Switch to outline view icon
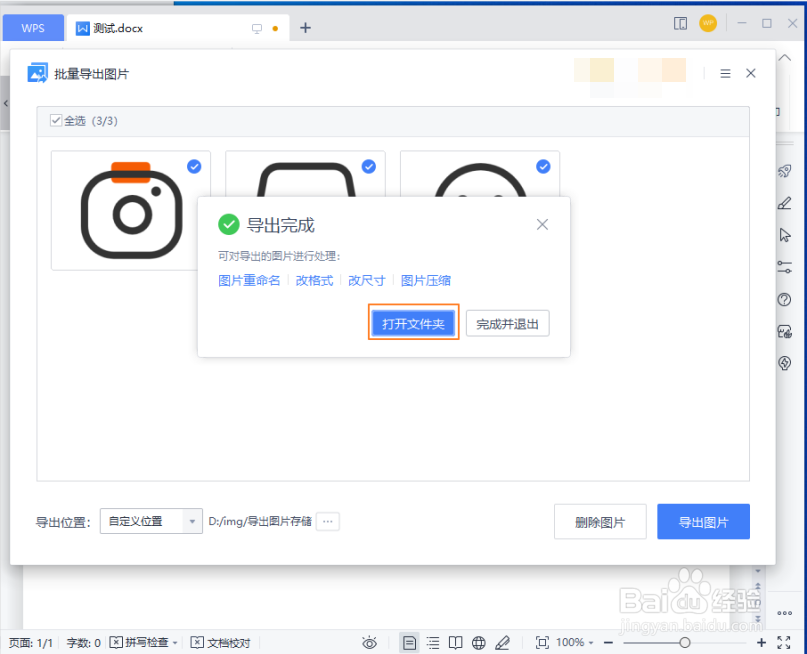 point(433,642)
